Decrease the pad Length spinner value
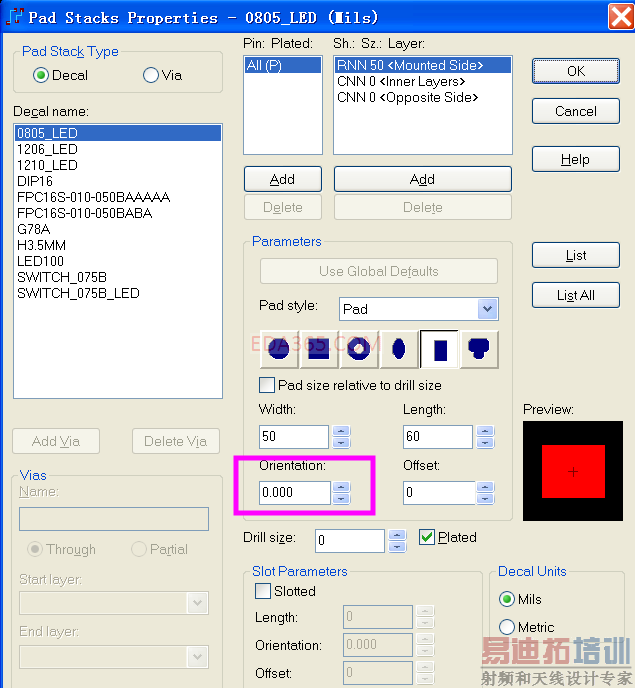The image size is (635, 688). tap(485, 442)
